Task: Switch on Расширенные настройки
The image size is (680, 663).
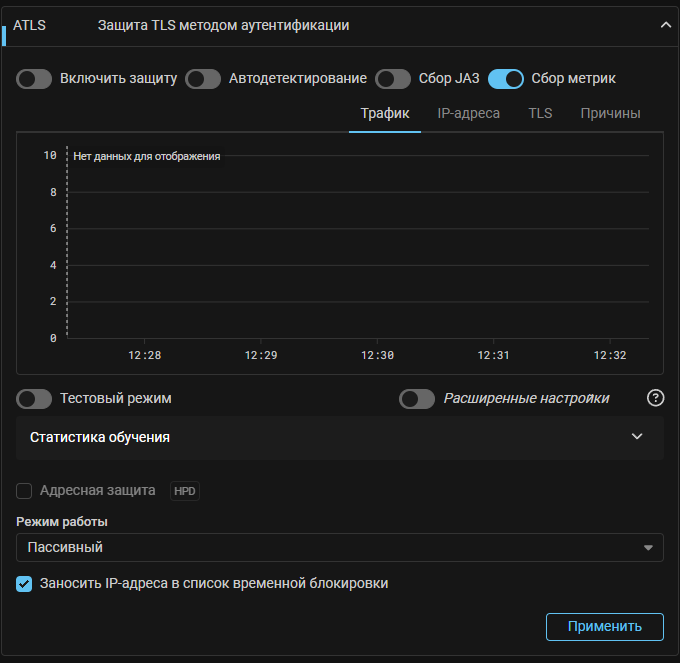Action: pyautogui.click(x=417, y=399)
